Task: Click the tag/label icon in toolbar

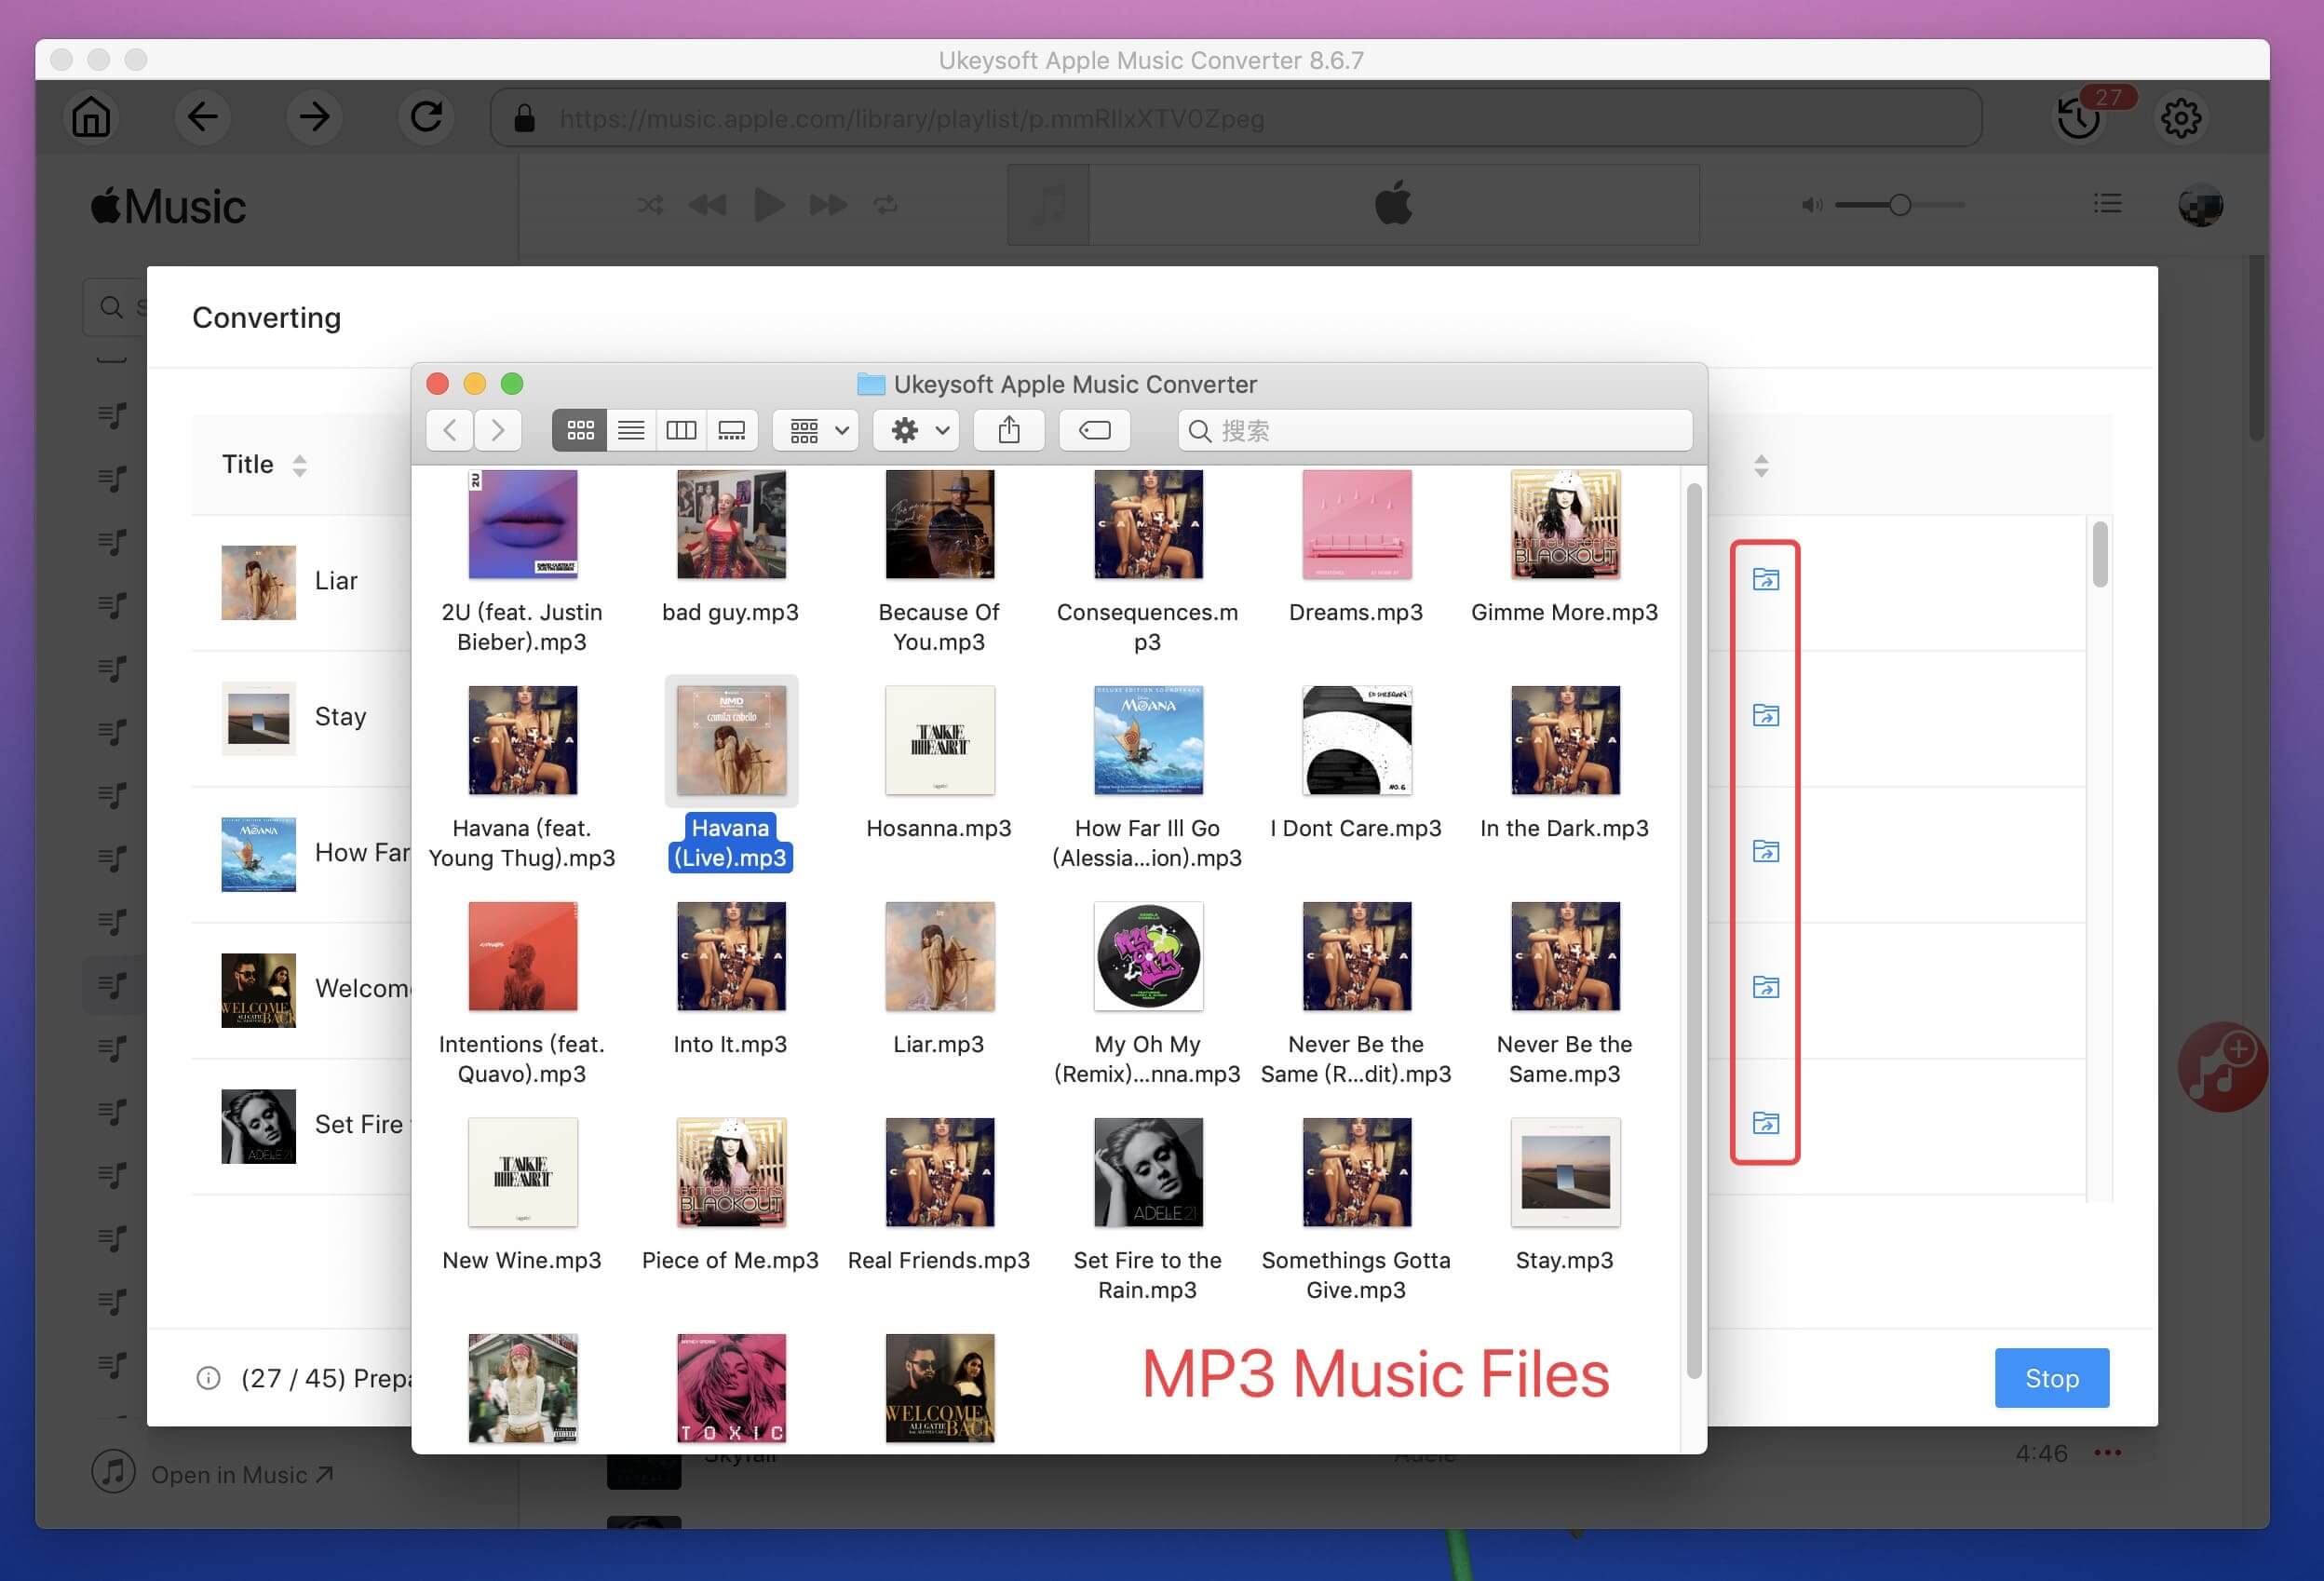Action: click(x=1094, y=429)
